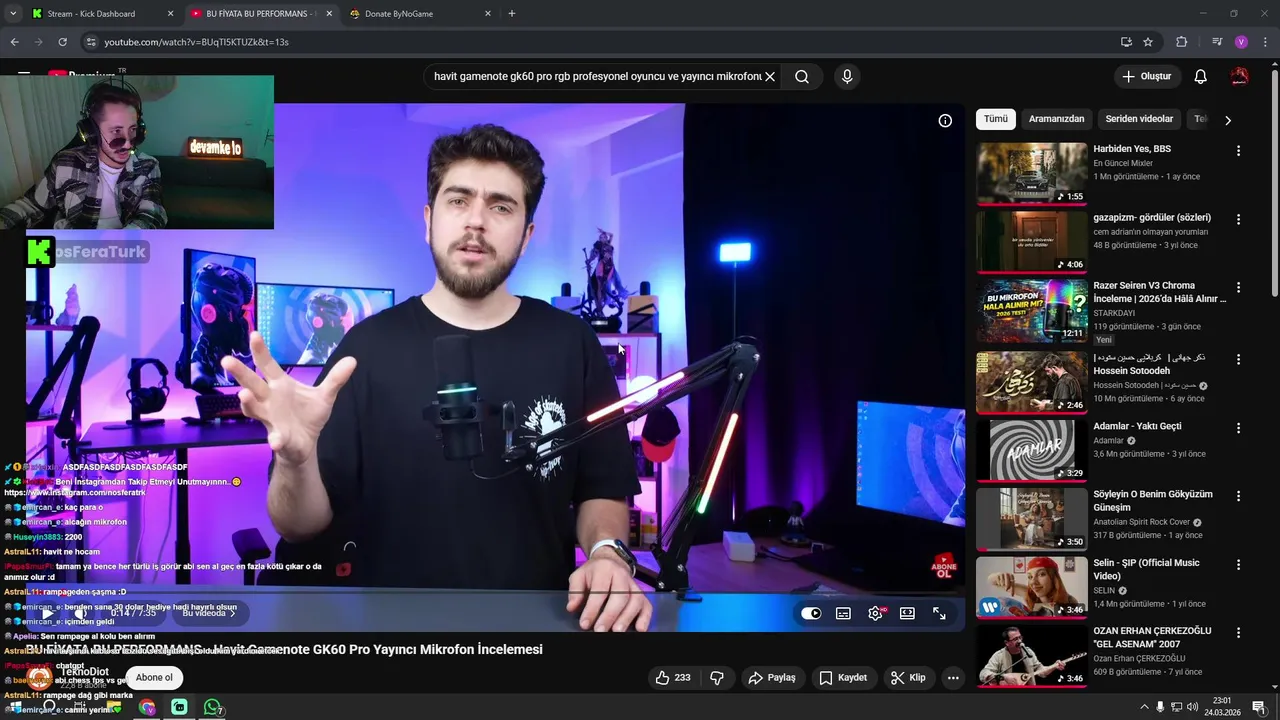The image size is (1280, 720).
Task: Open En Güncel Mixler channel link
Action: pos(1123,163)
